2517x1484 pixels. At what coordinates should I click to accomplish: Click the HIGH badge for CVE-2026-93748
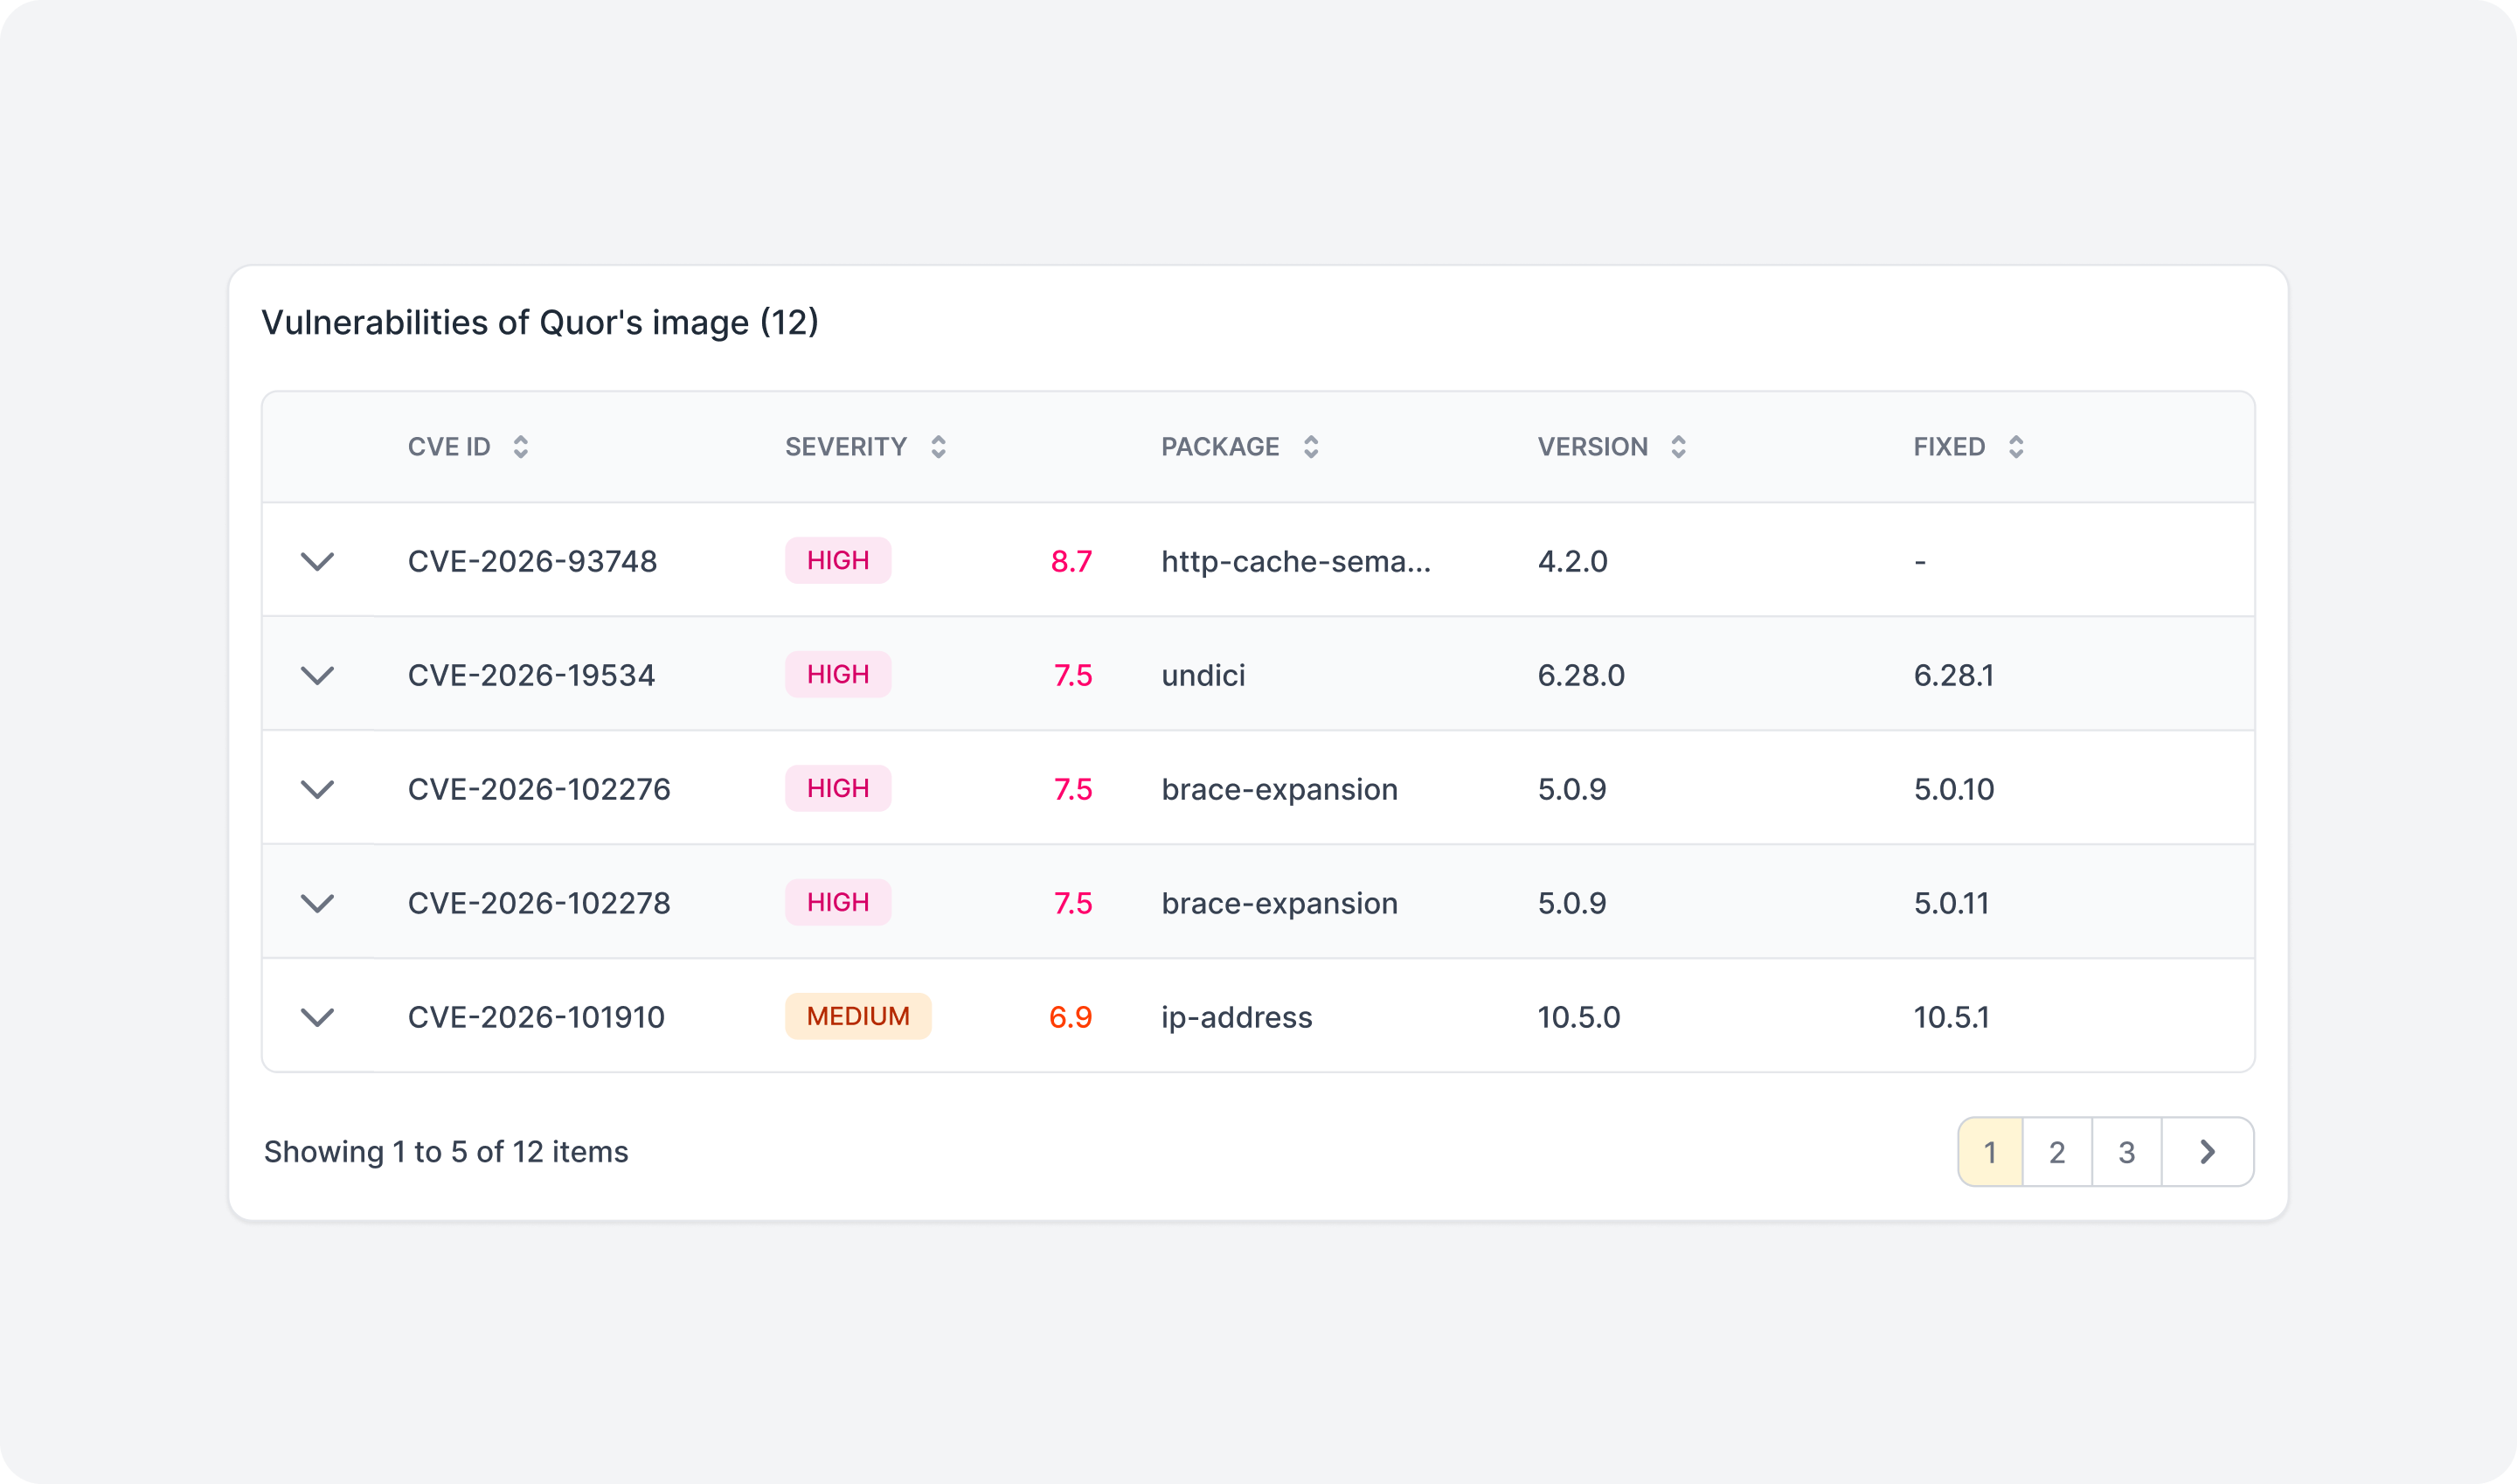tap(838, 561)
